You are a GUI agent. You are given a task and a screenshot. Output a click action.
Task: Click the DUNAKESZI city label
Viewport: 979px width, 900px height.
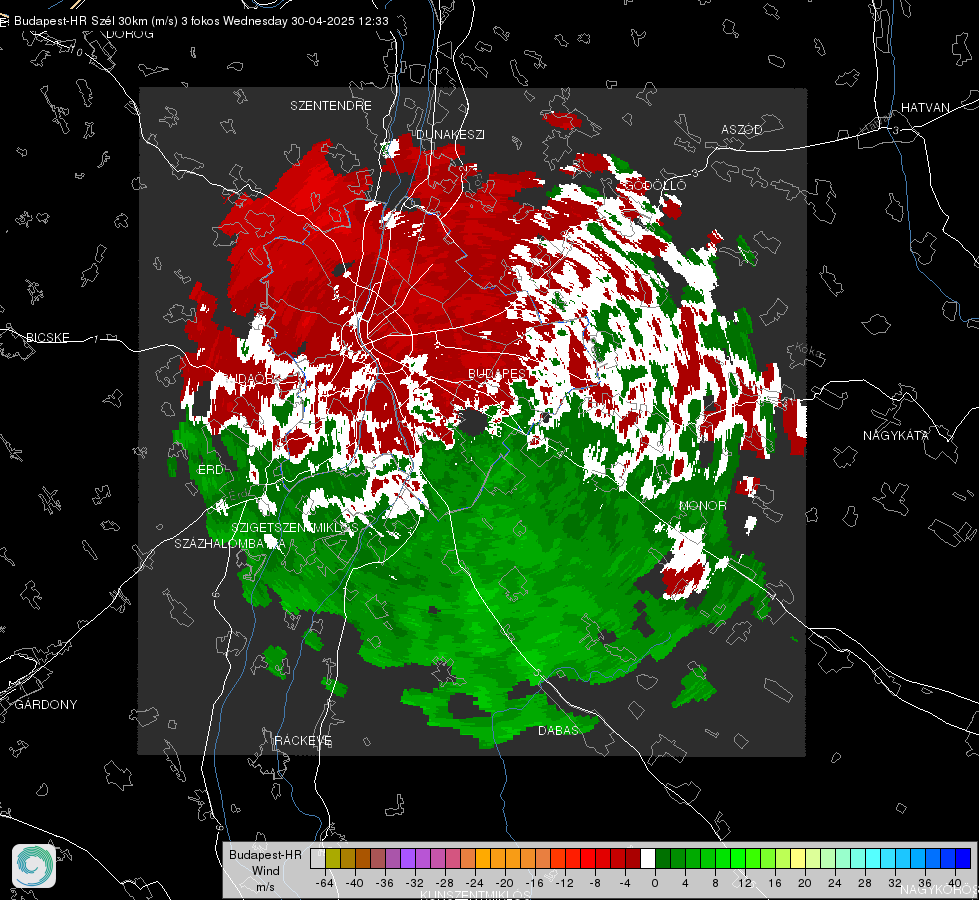[450, 134]
